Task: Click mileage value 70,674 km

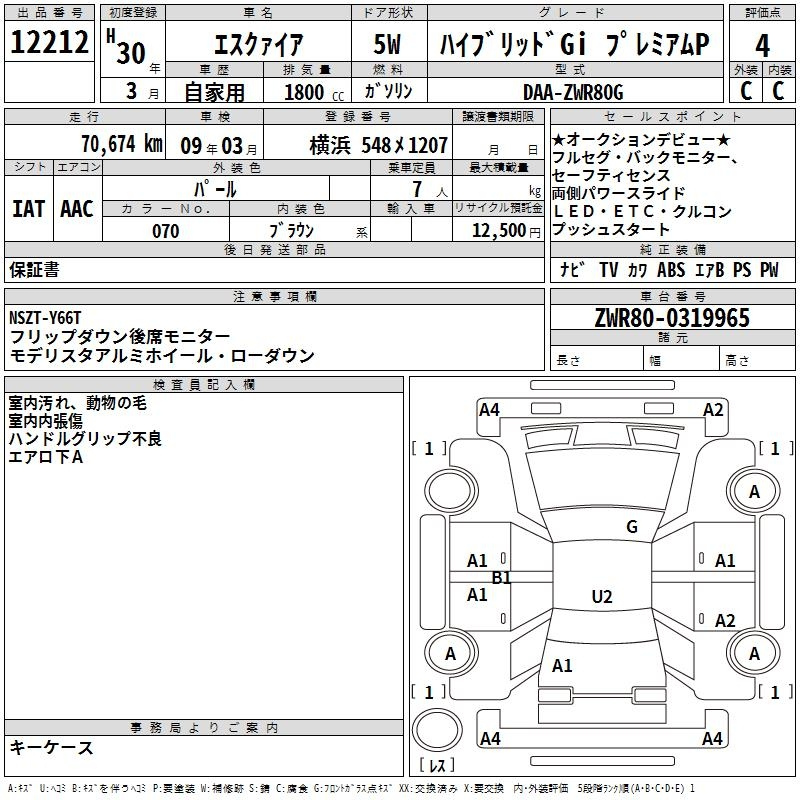Action: click(x=122, y=144)
